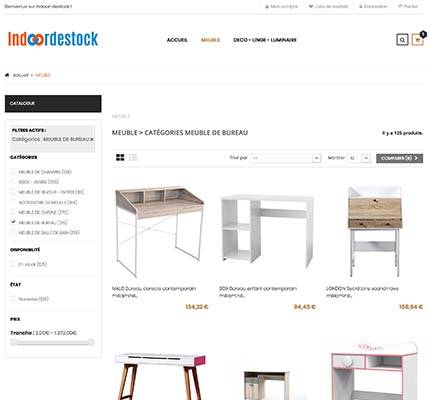Switch to grid view layout
The image size is (430, 400).
[120, 158]
